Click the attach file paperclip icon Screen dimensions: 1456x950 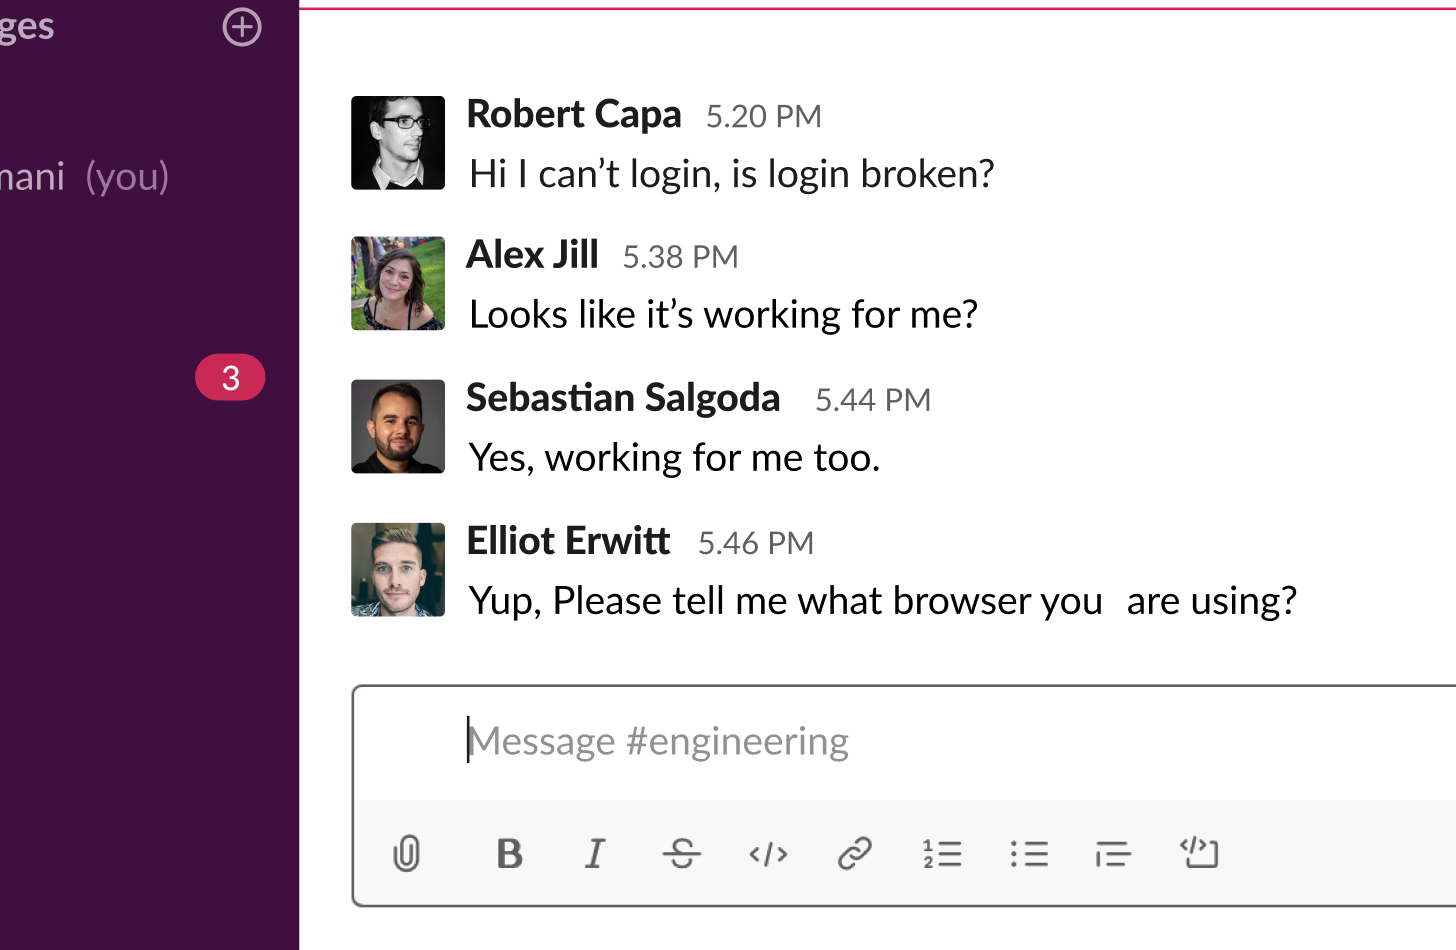click(406, 854)
